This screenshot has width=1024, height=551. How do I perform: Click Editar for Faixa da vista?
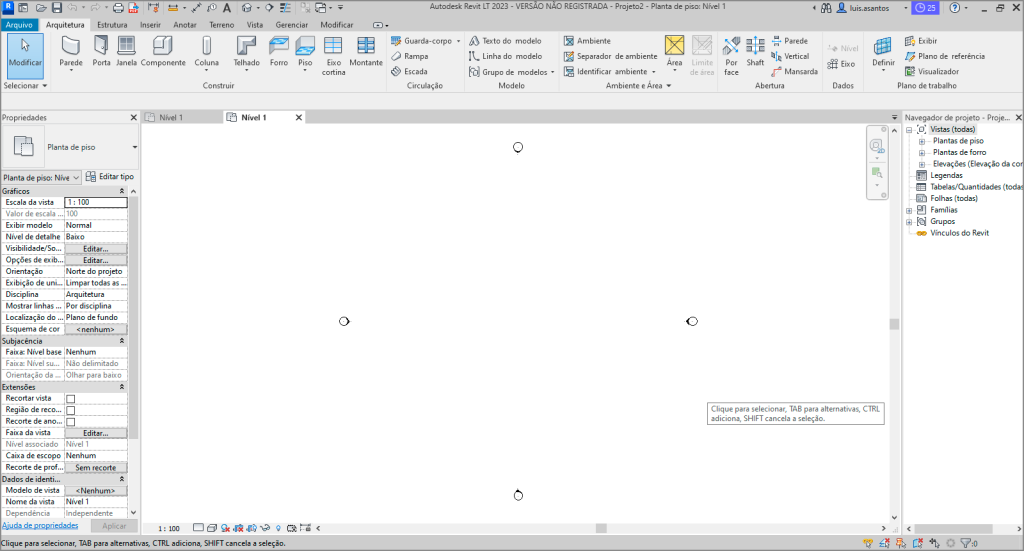(95, 433)
